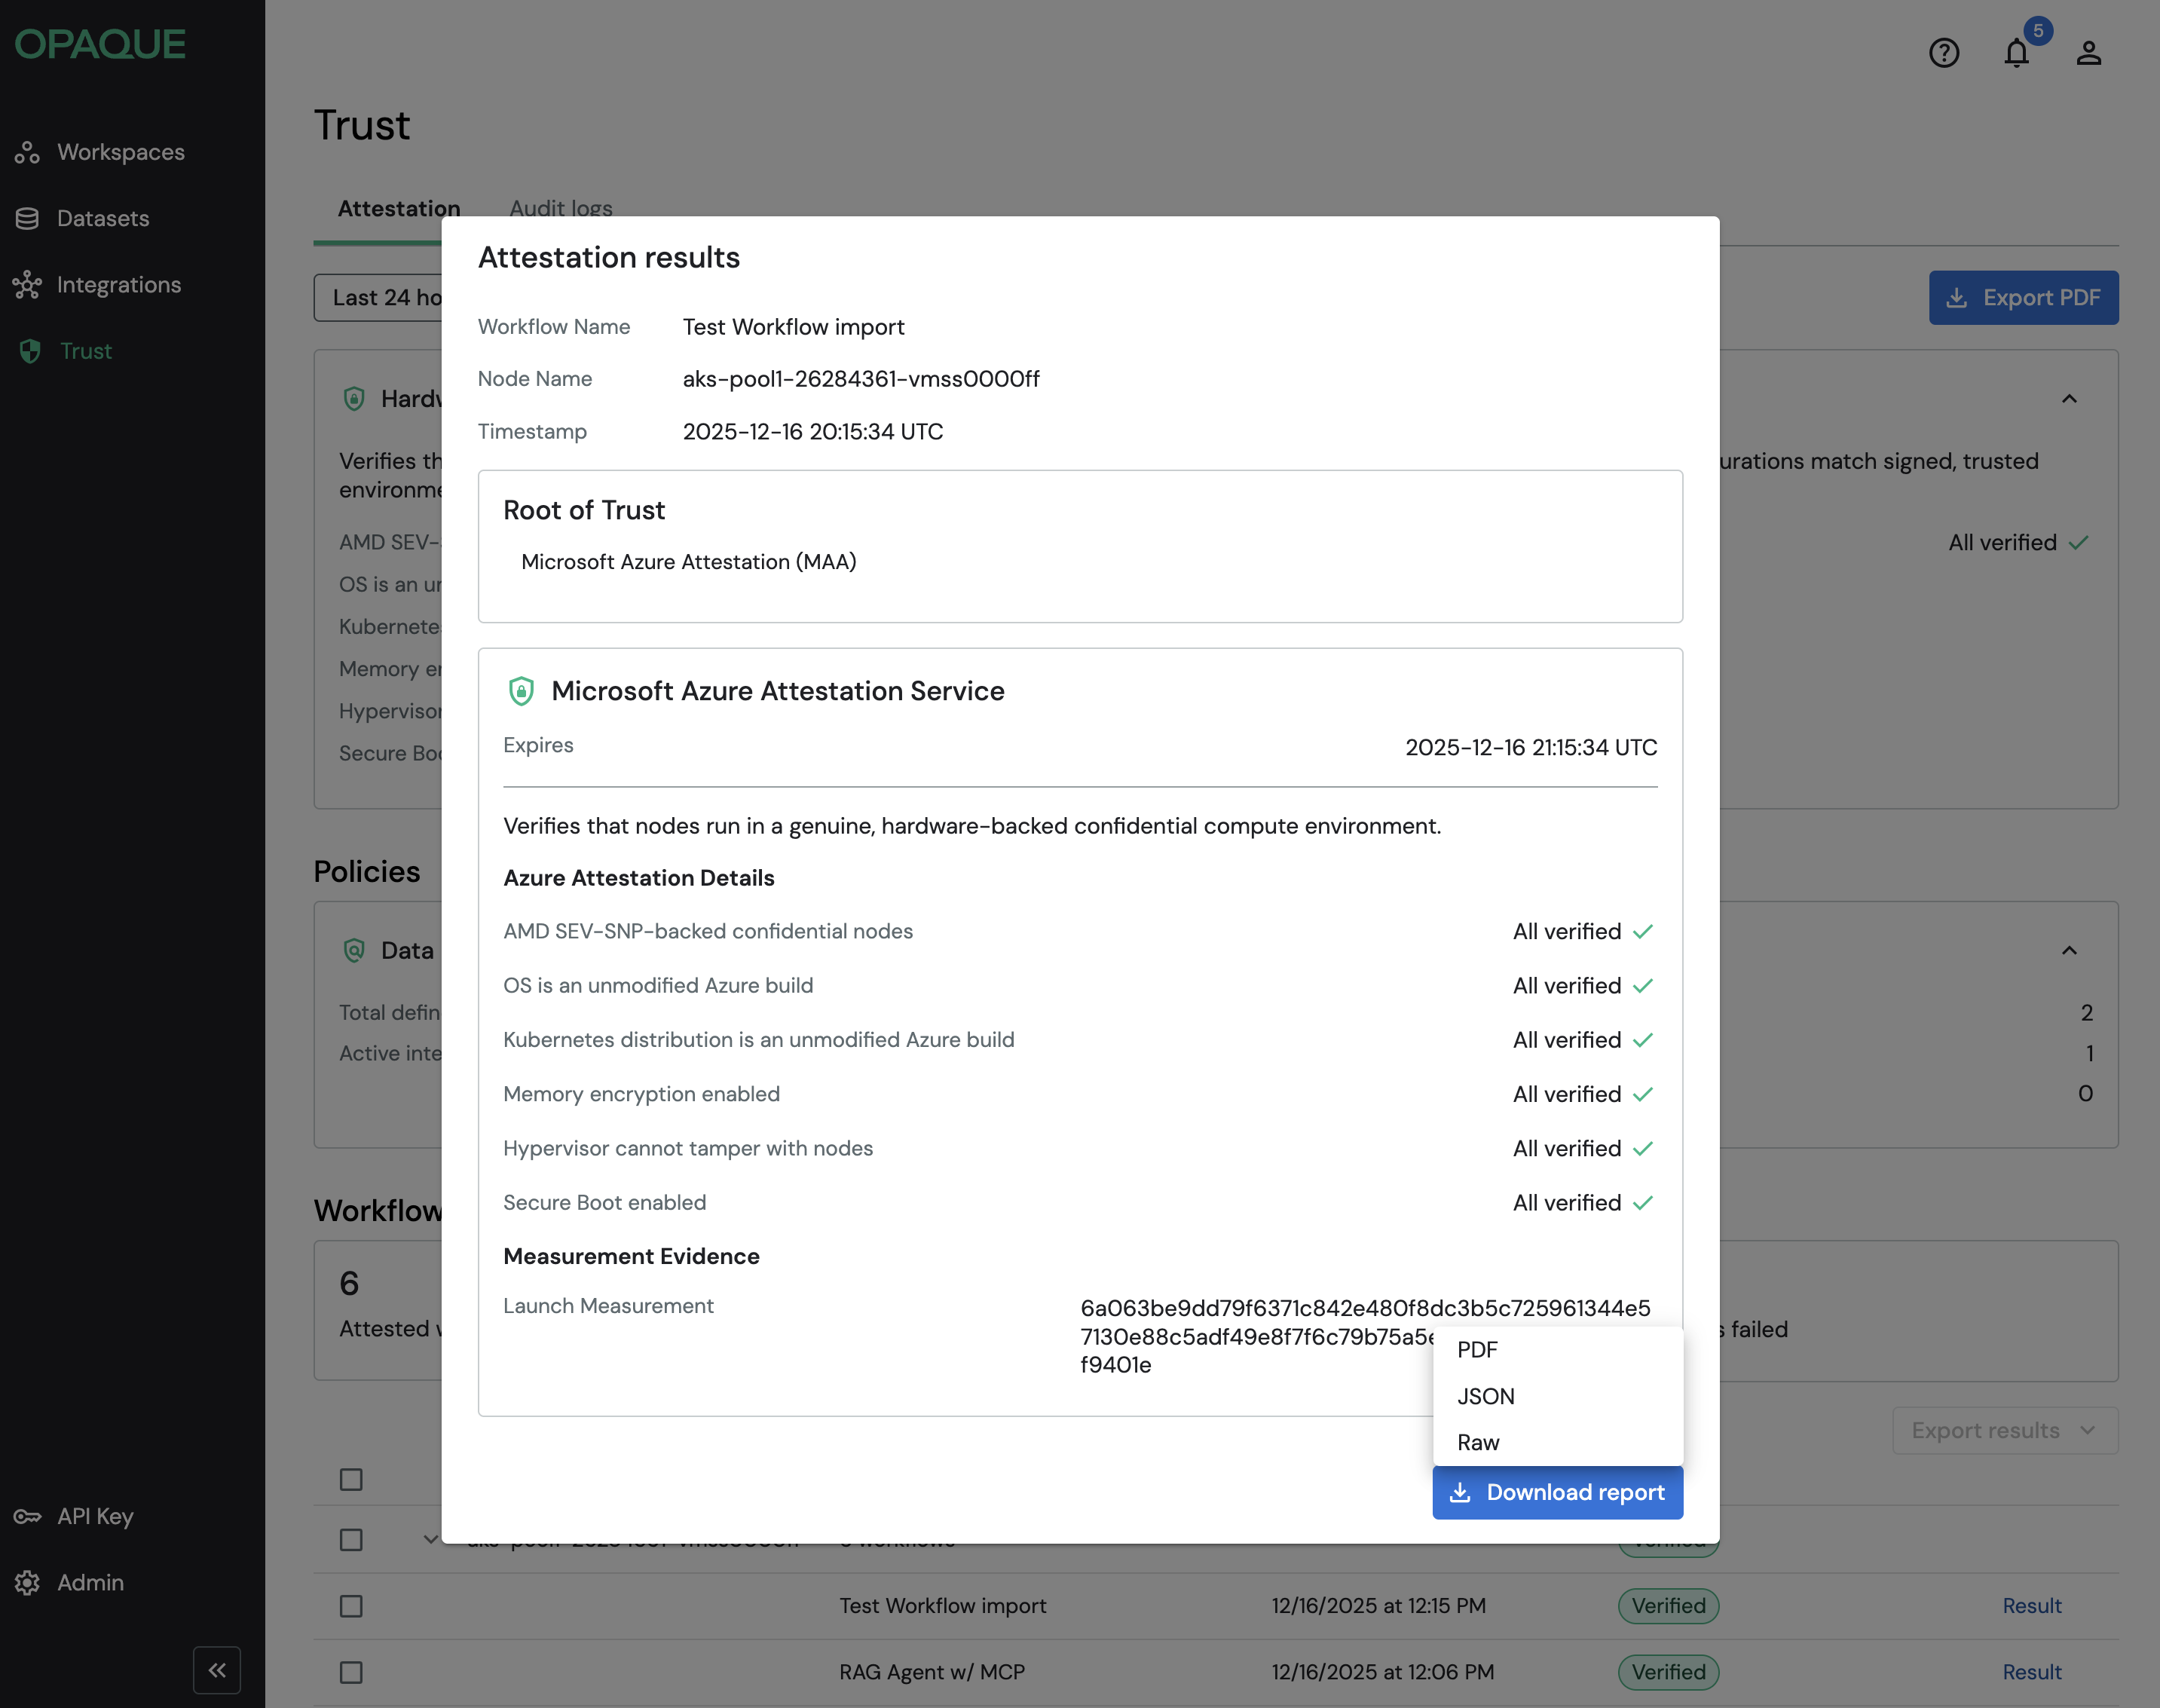
Task: Toggle the select-all header checkbox
Action: (351, 1479)
